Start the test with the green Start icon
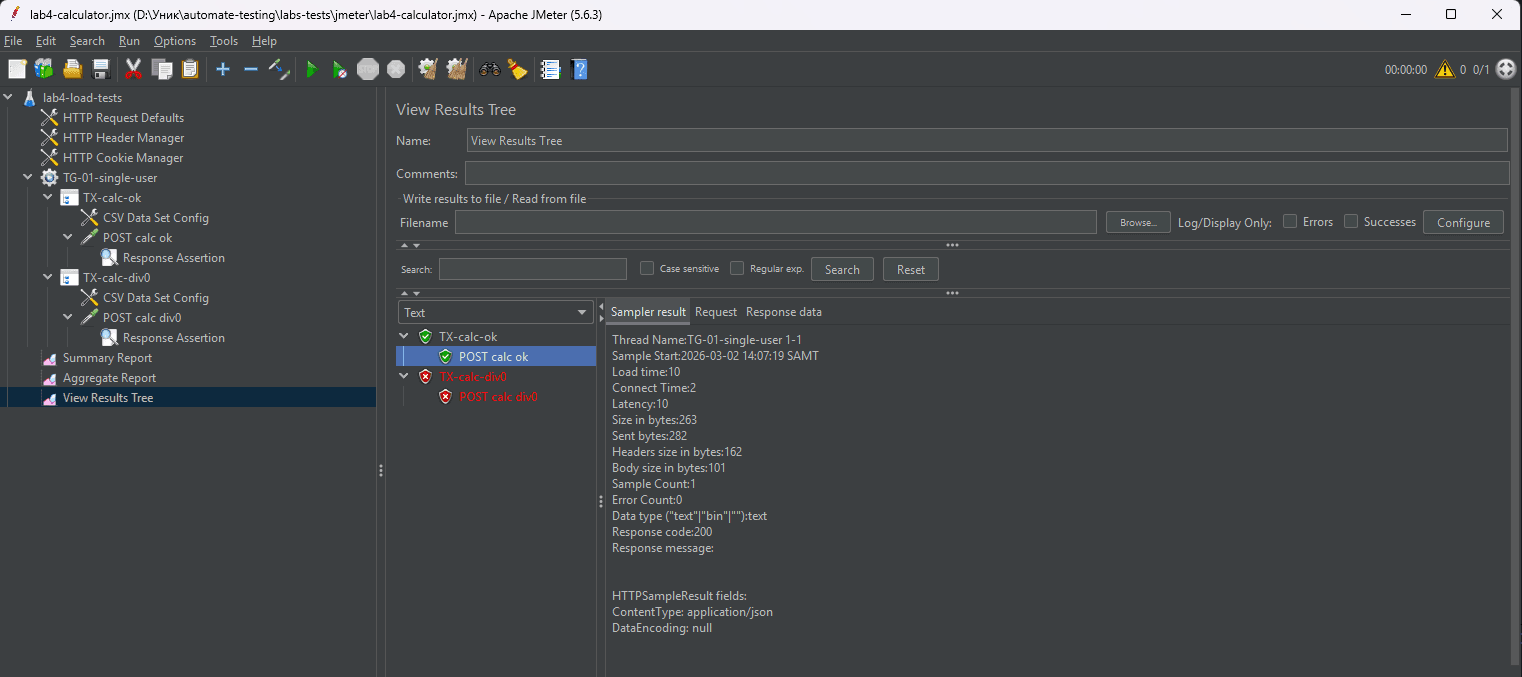The height and width of the screenshot is (677, 1522). pyautogui.click(x=311, y=69)
